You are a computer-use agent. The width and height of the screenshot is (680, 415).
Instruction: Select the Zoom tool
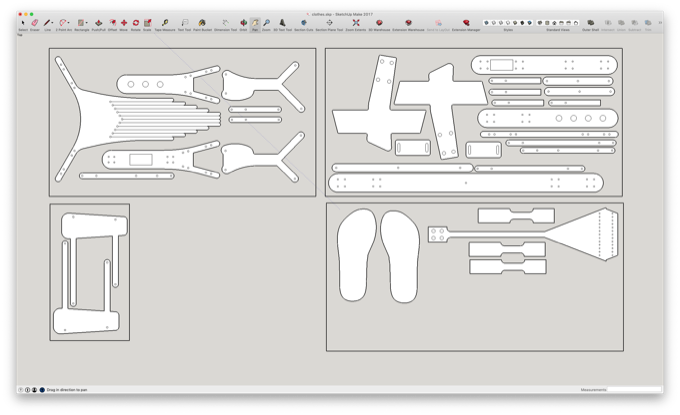[267, 23]
